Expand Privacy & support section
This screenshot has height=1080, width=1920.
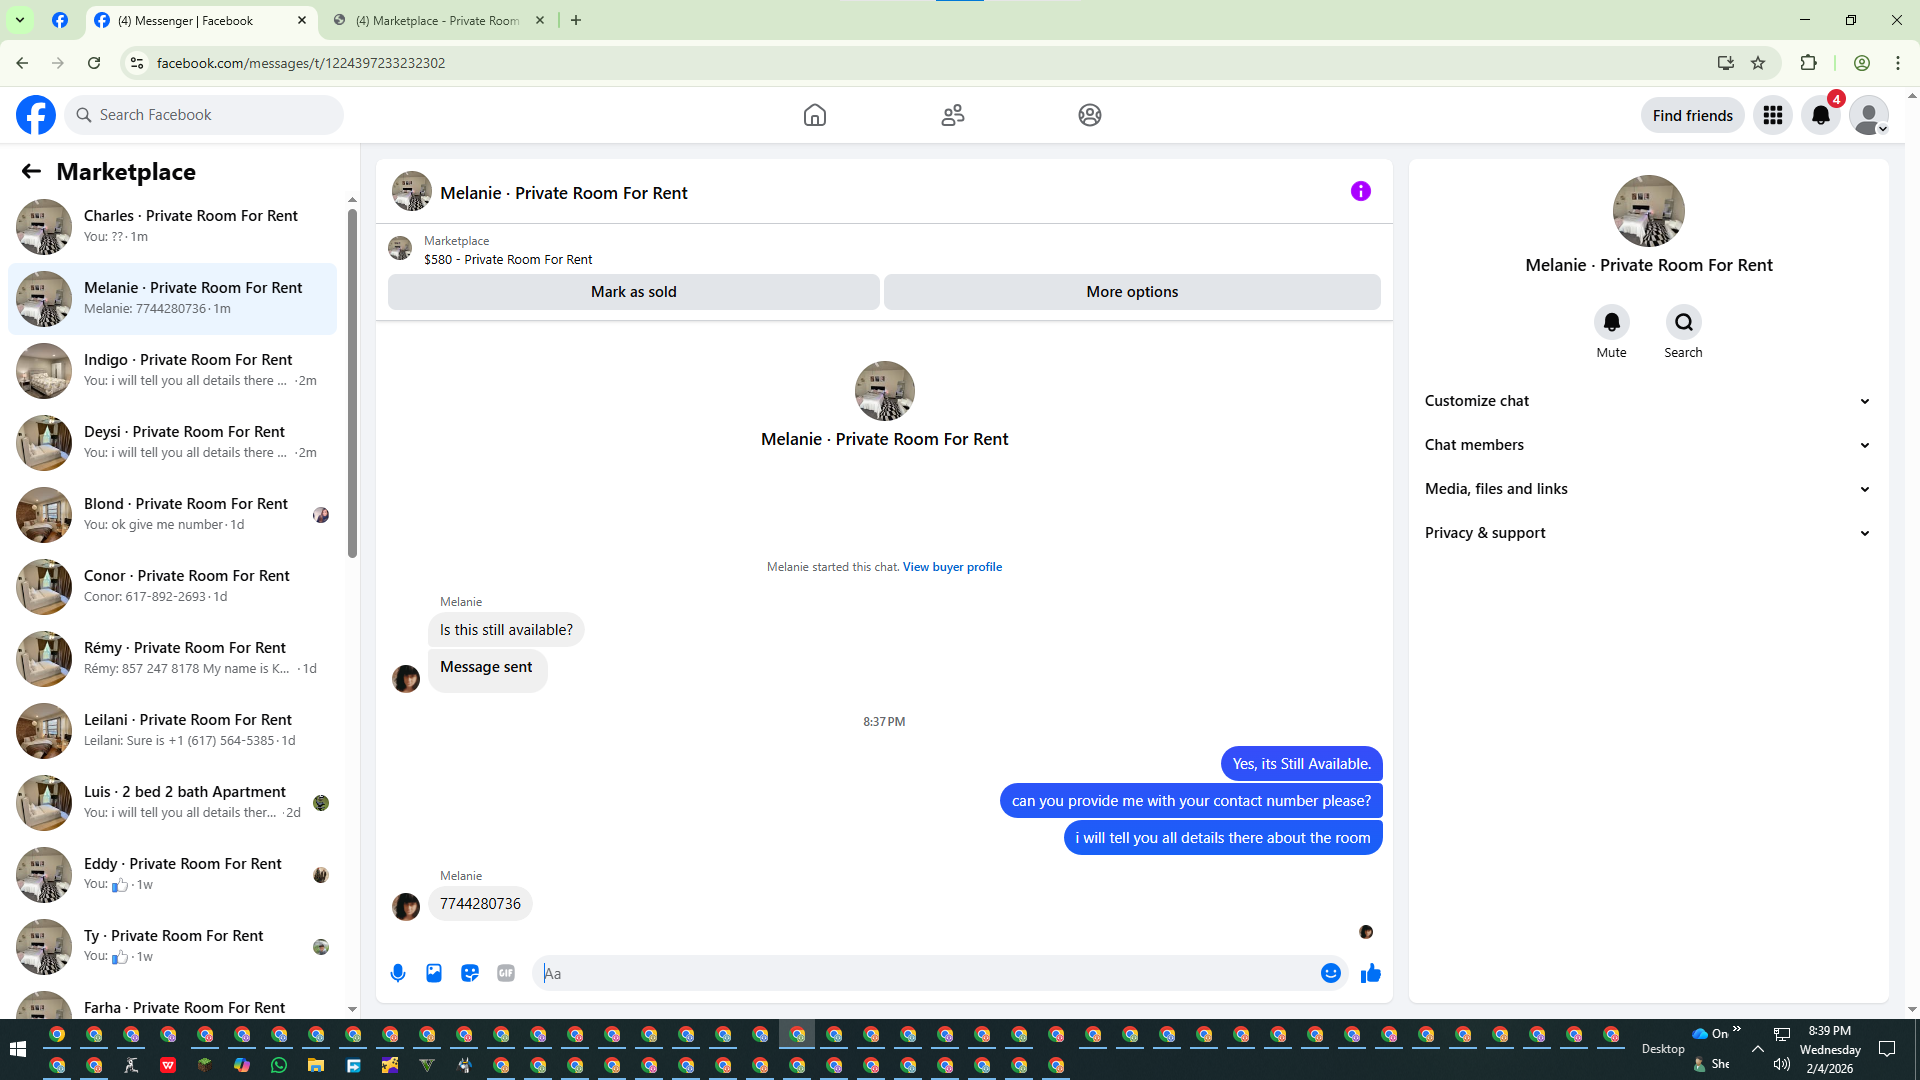[1647, 533]
